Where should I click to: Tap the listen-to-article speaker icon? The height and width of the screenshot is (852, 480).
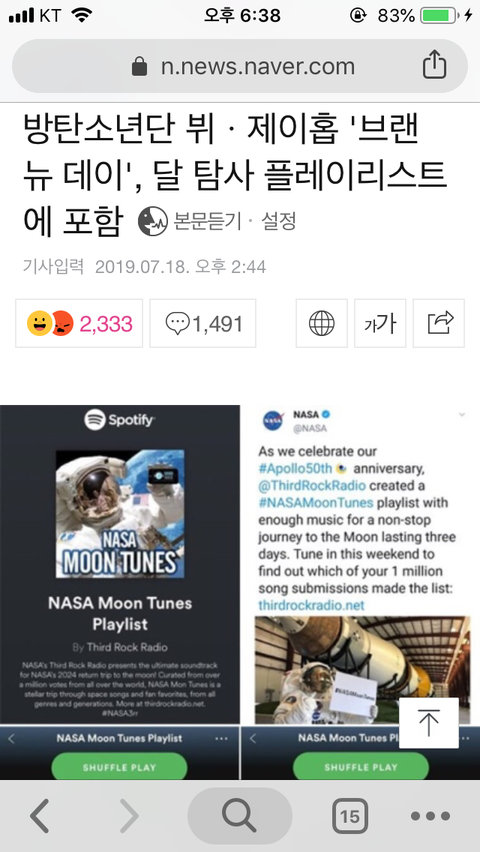[x=153, y=221]
